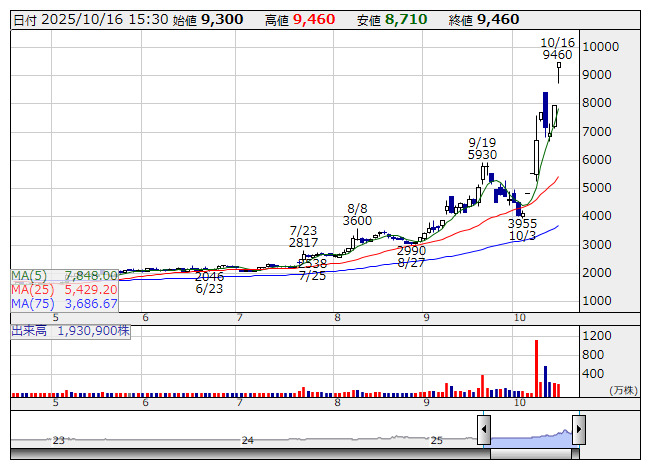Image resolution: width=653 pixels, height=470 pixels.
Task: Click the tallest red volume bar
Action: tap(536, 366)
